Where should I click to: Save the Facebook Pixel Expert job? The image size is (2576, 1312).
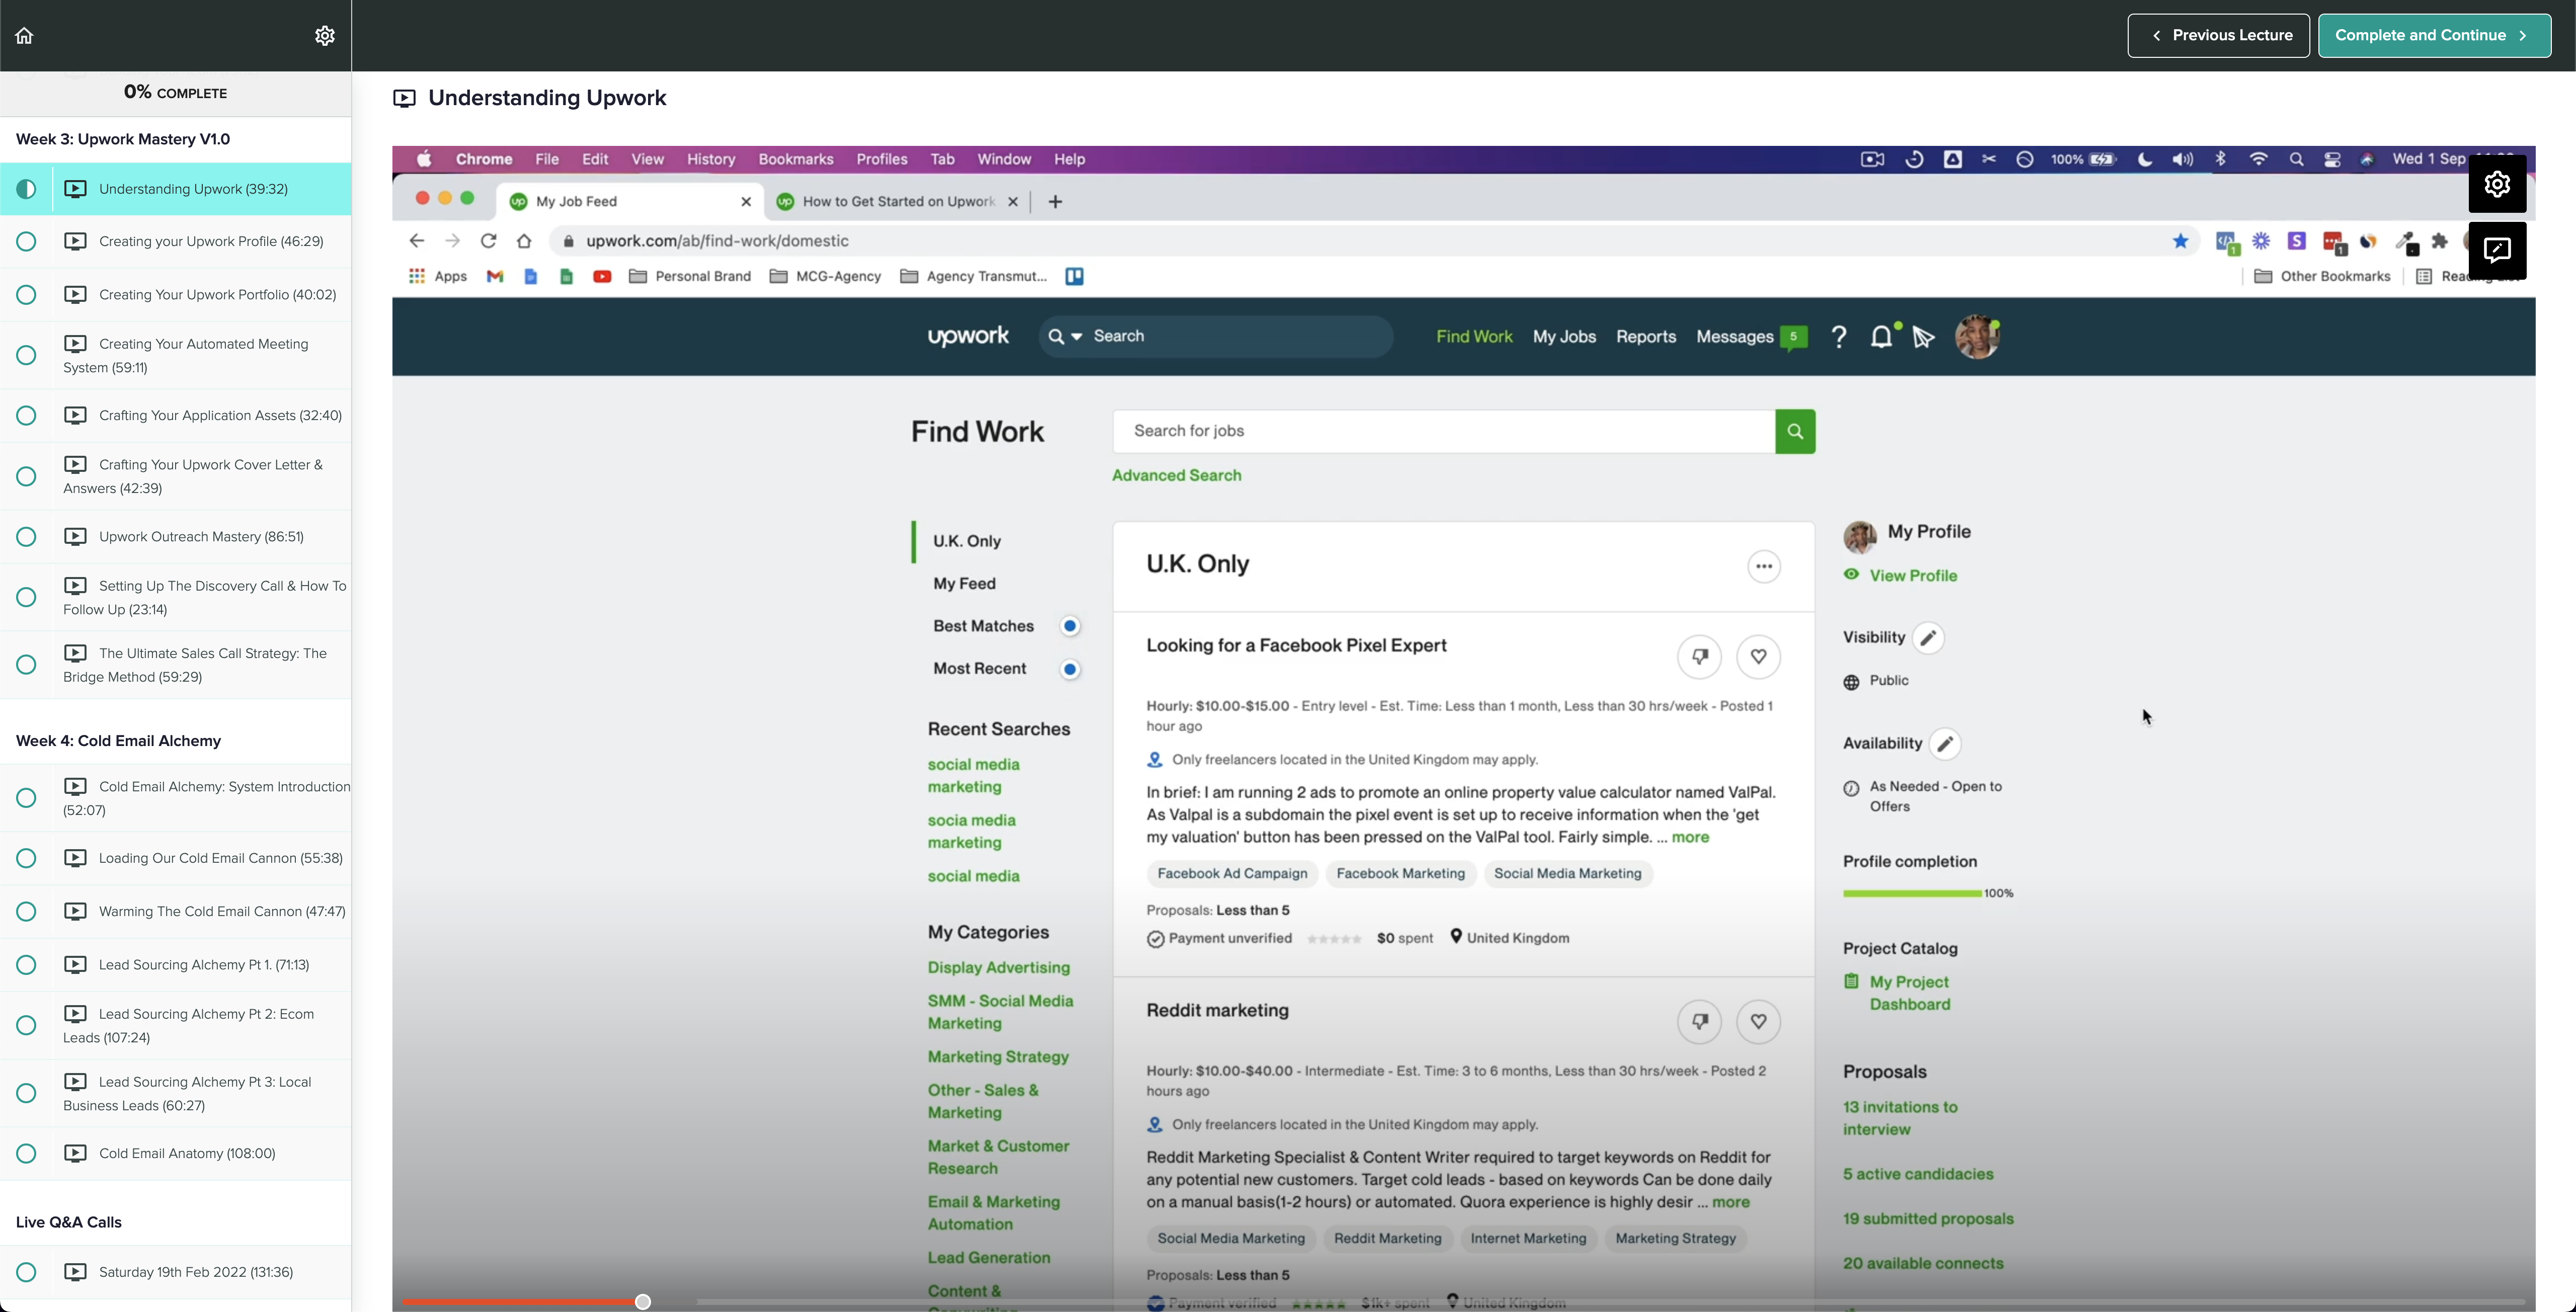pyautogui.click(x=1758, y=657)
